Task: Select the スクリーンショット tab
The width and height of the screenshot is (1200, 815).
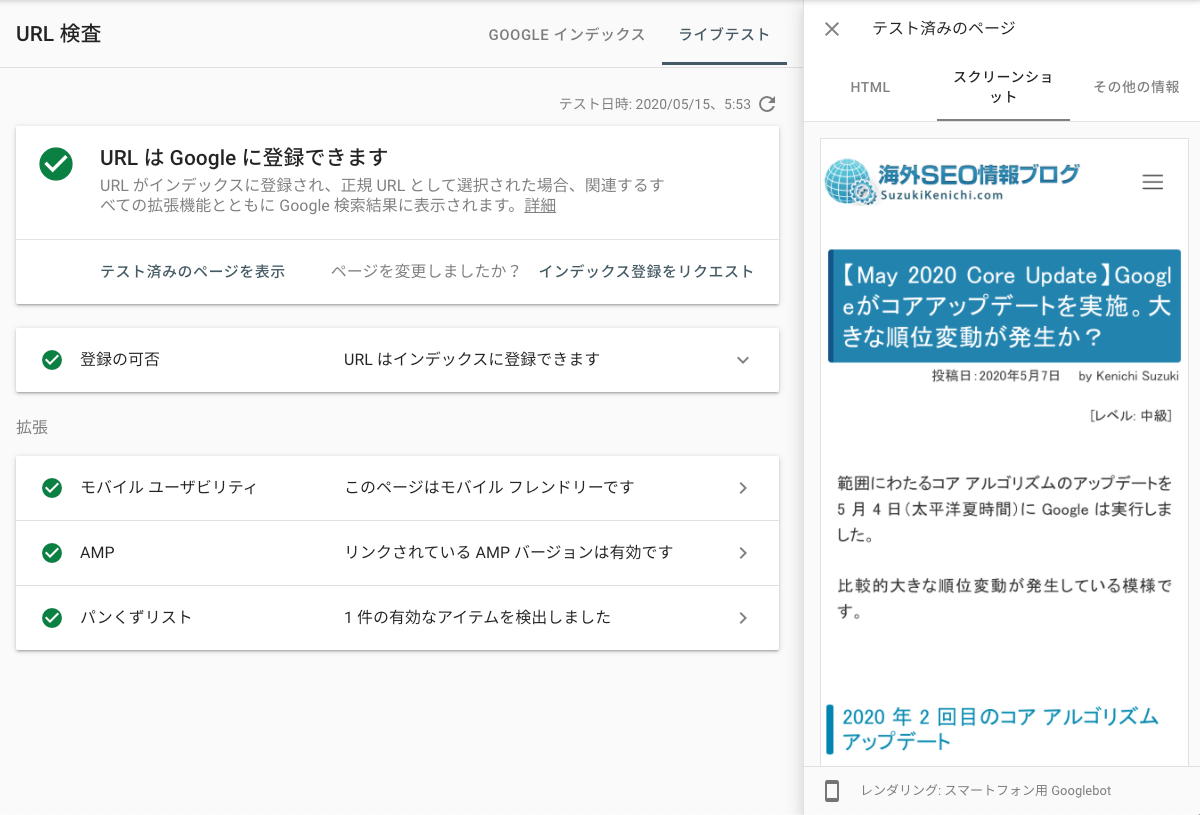Action: 1003,87
